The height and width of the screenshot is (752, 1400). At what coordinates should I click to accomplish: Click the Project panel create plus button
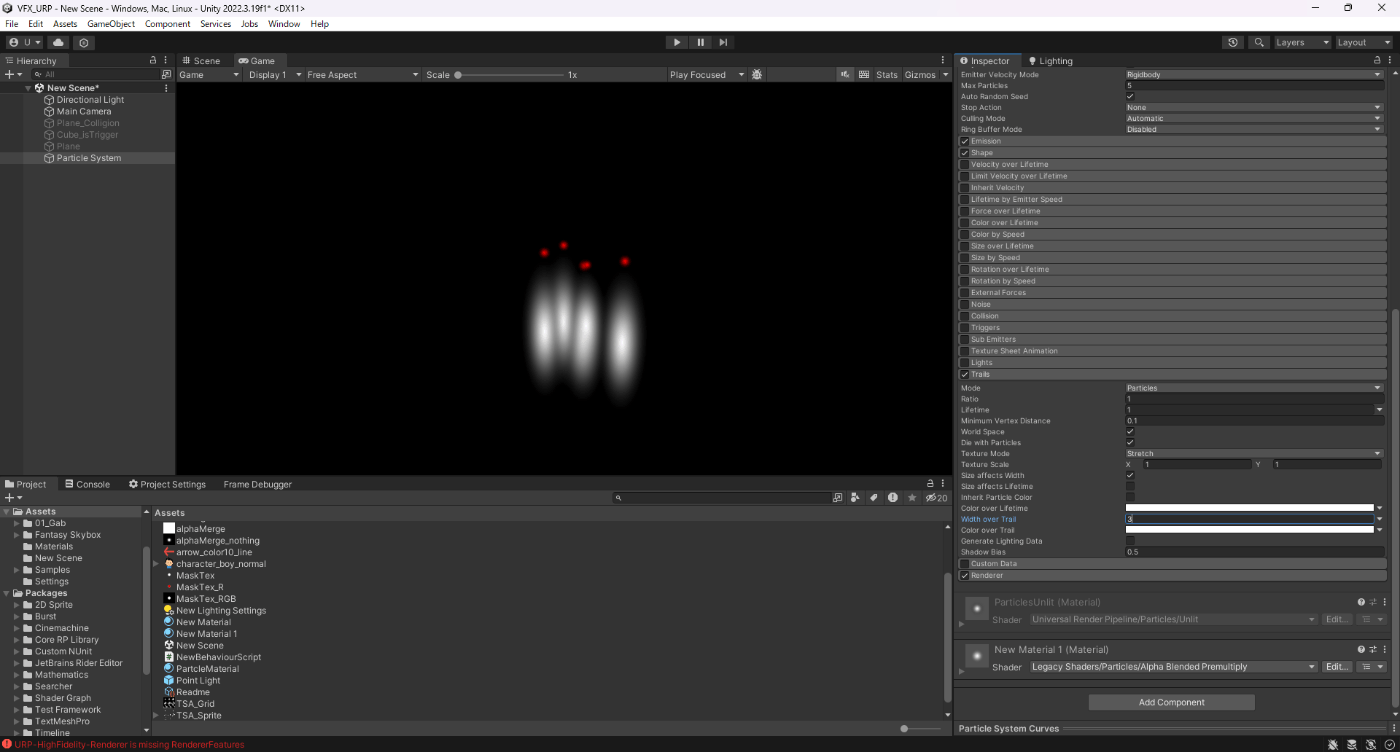(13, 497)
